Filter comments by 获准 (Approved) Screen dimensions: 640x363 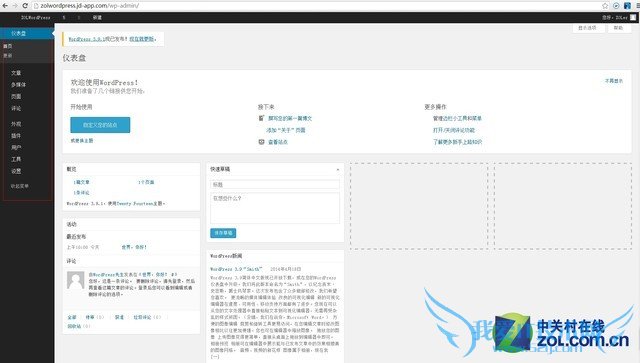tap(119, 317)
